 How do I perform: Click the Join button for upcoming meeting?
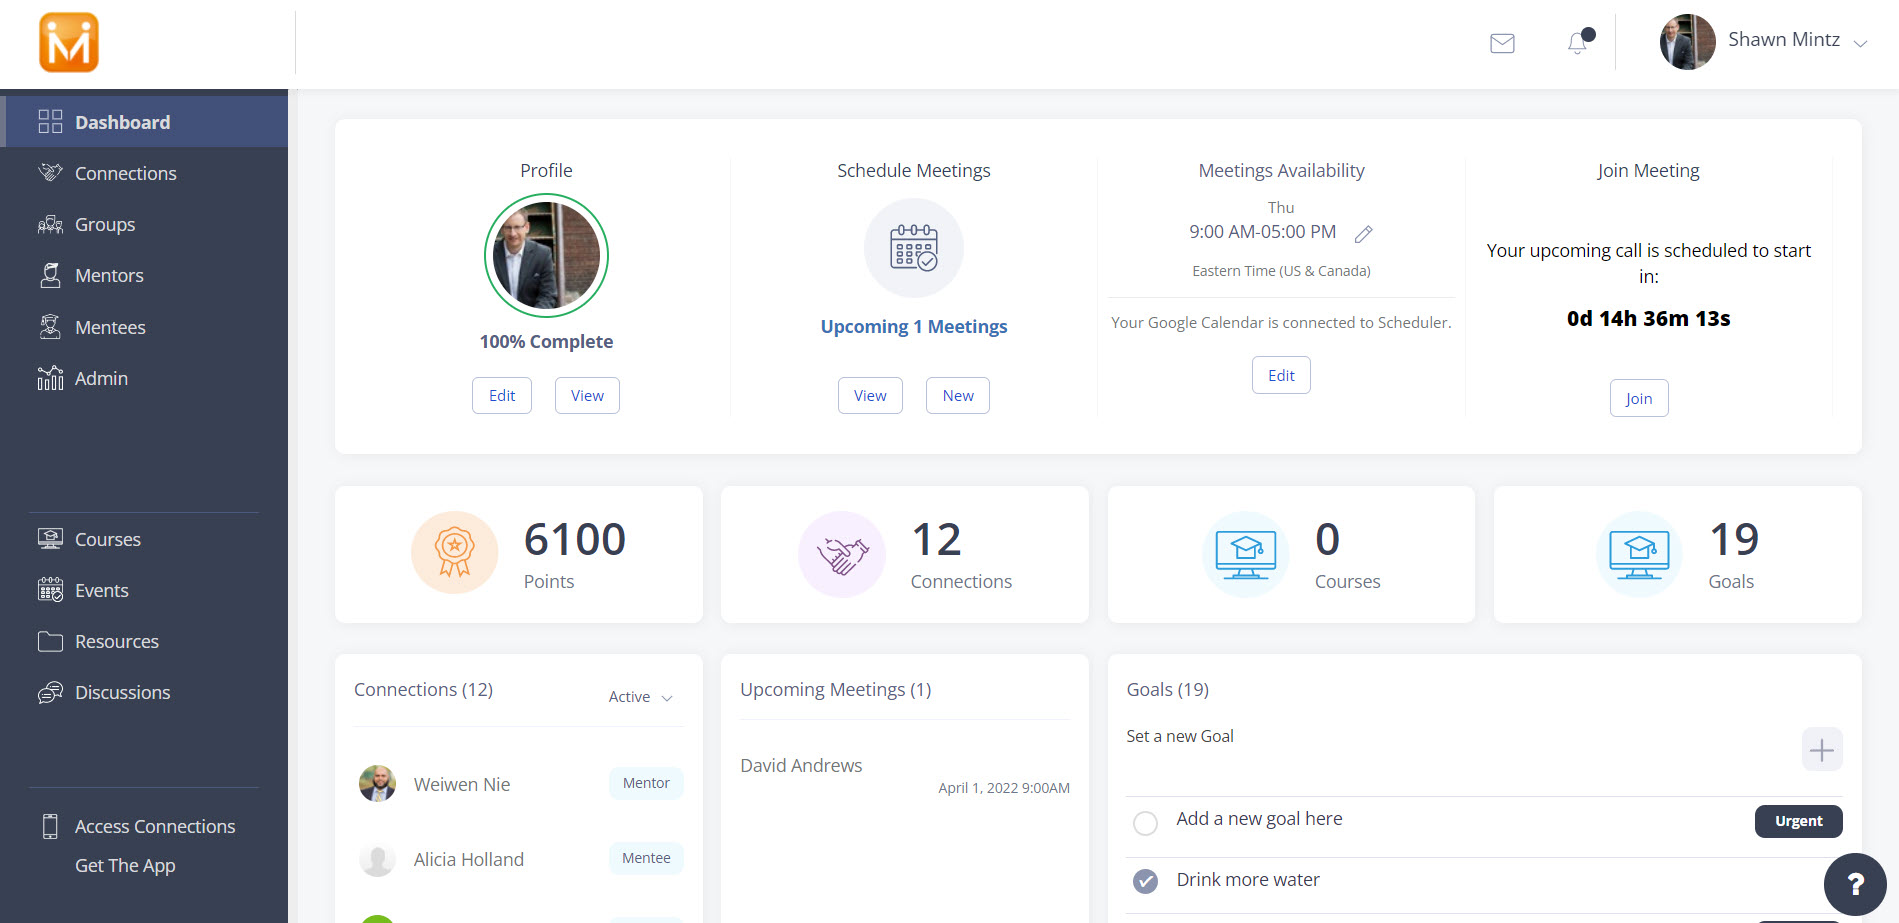[1638, 398]
